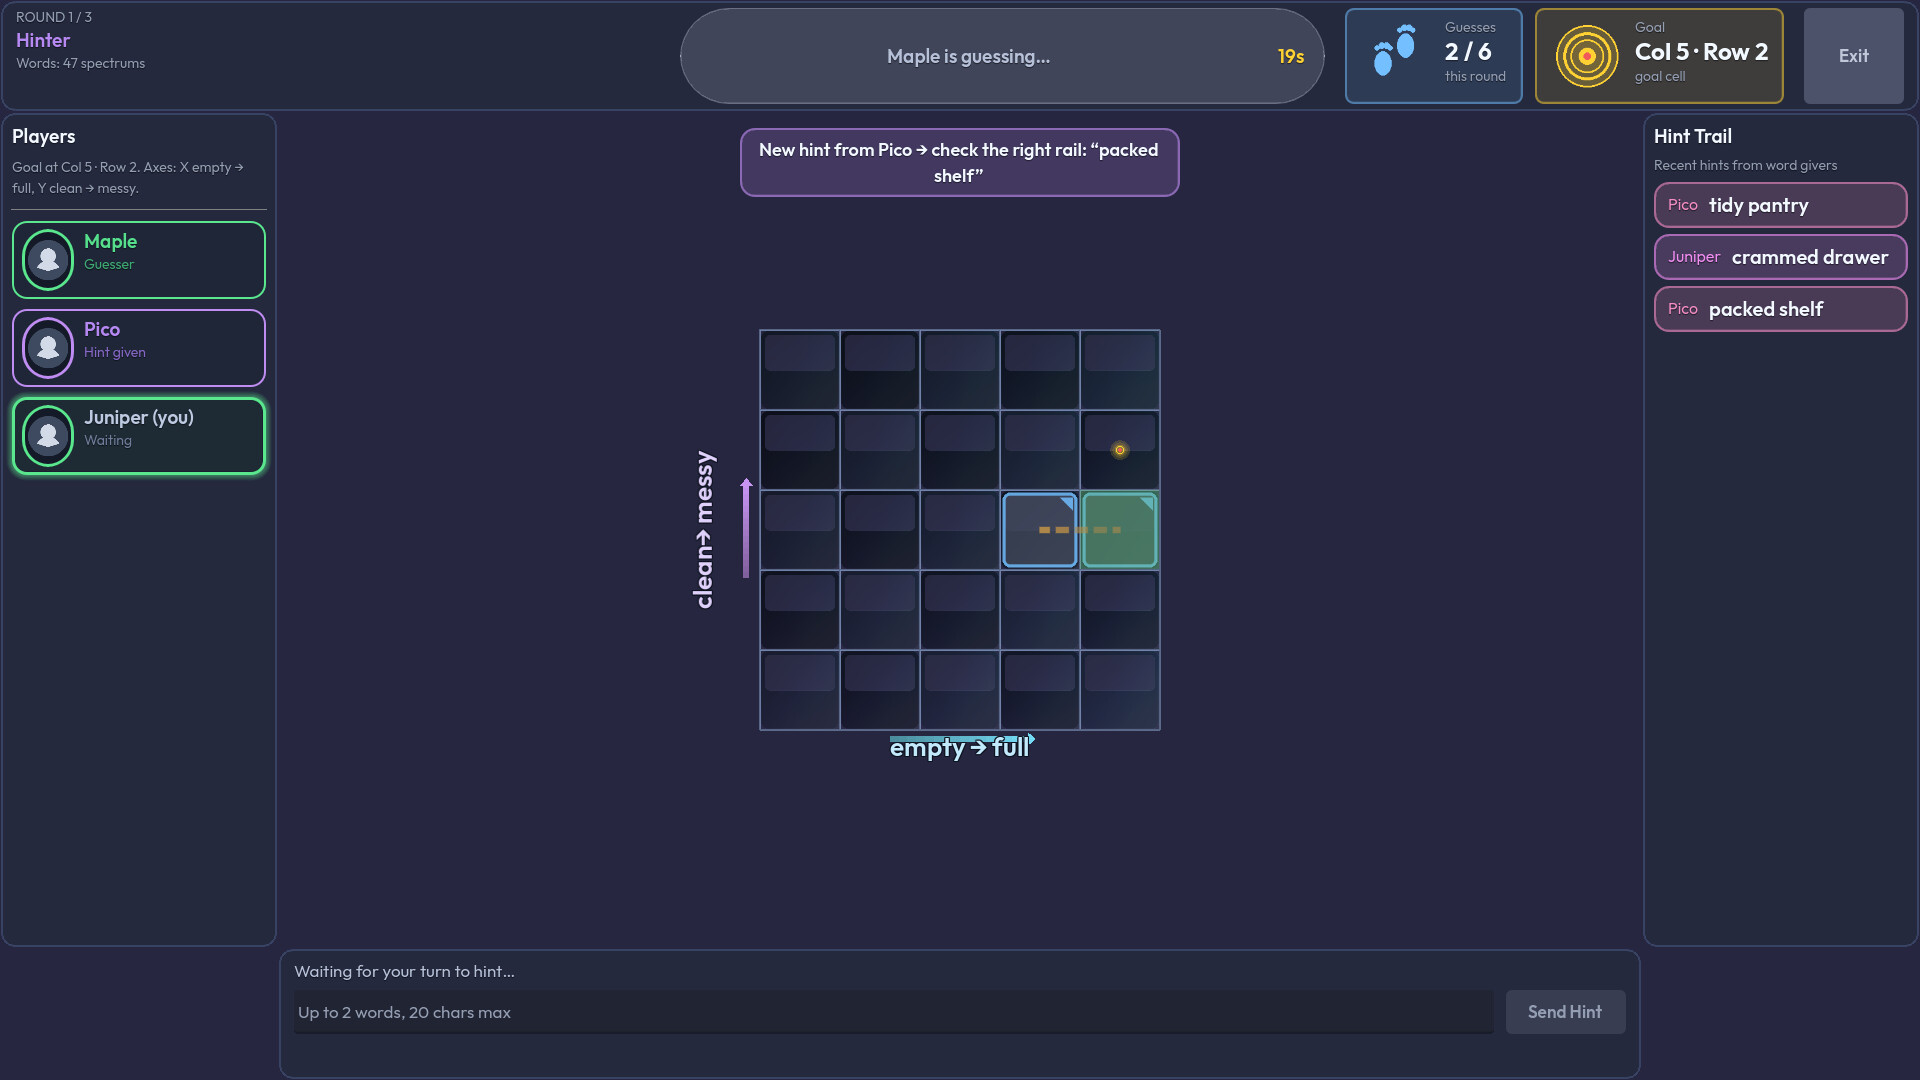Click the 19s countdown timer
1920x1080 pixels.
[1290, 57]
